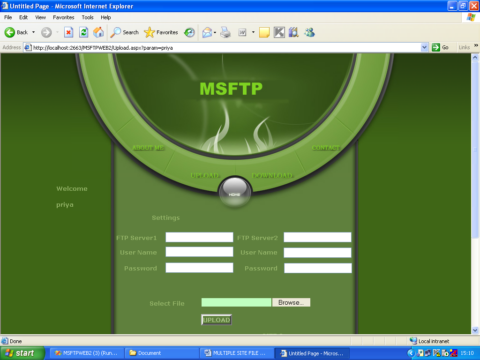Click Untitled Page taskbar item

tap(312, 353)
